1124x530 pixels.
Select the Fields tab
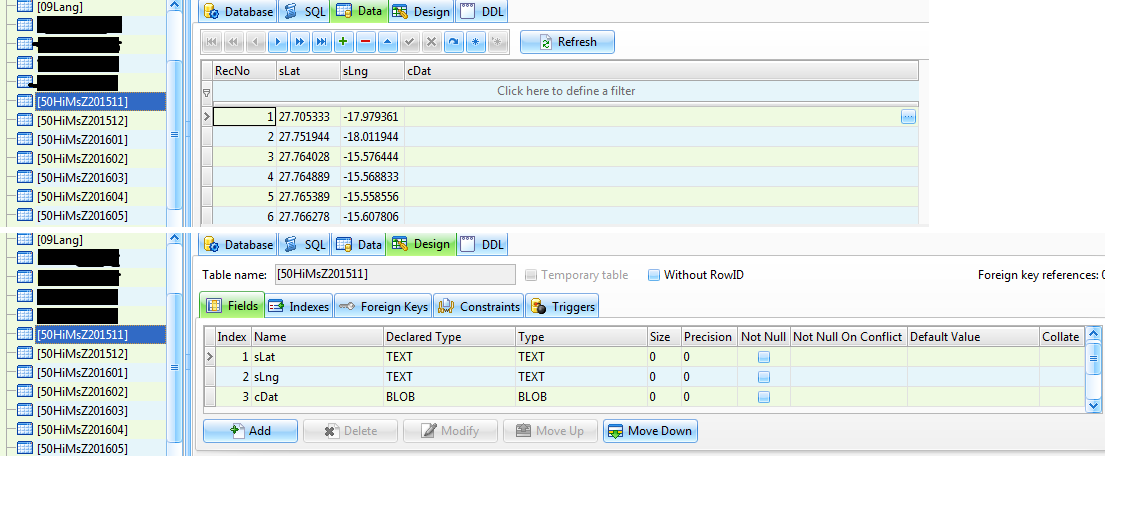[232, 306]
